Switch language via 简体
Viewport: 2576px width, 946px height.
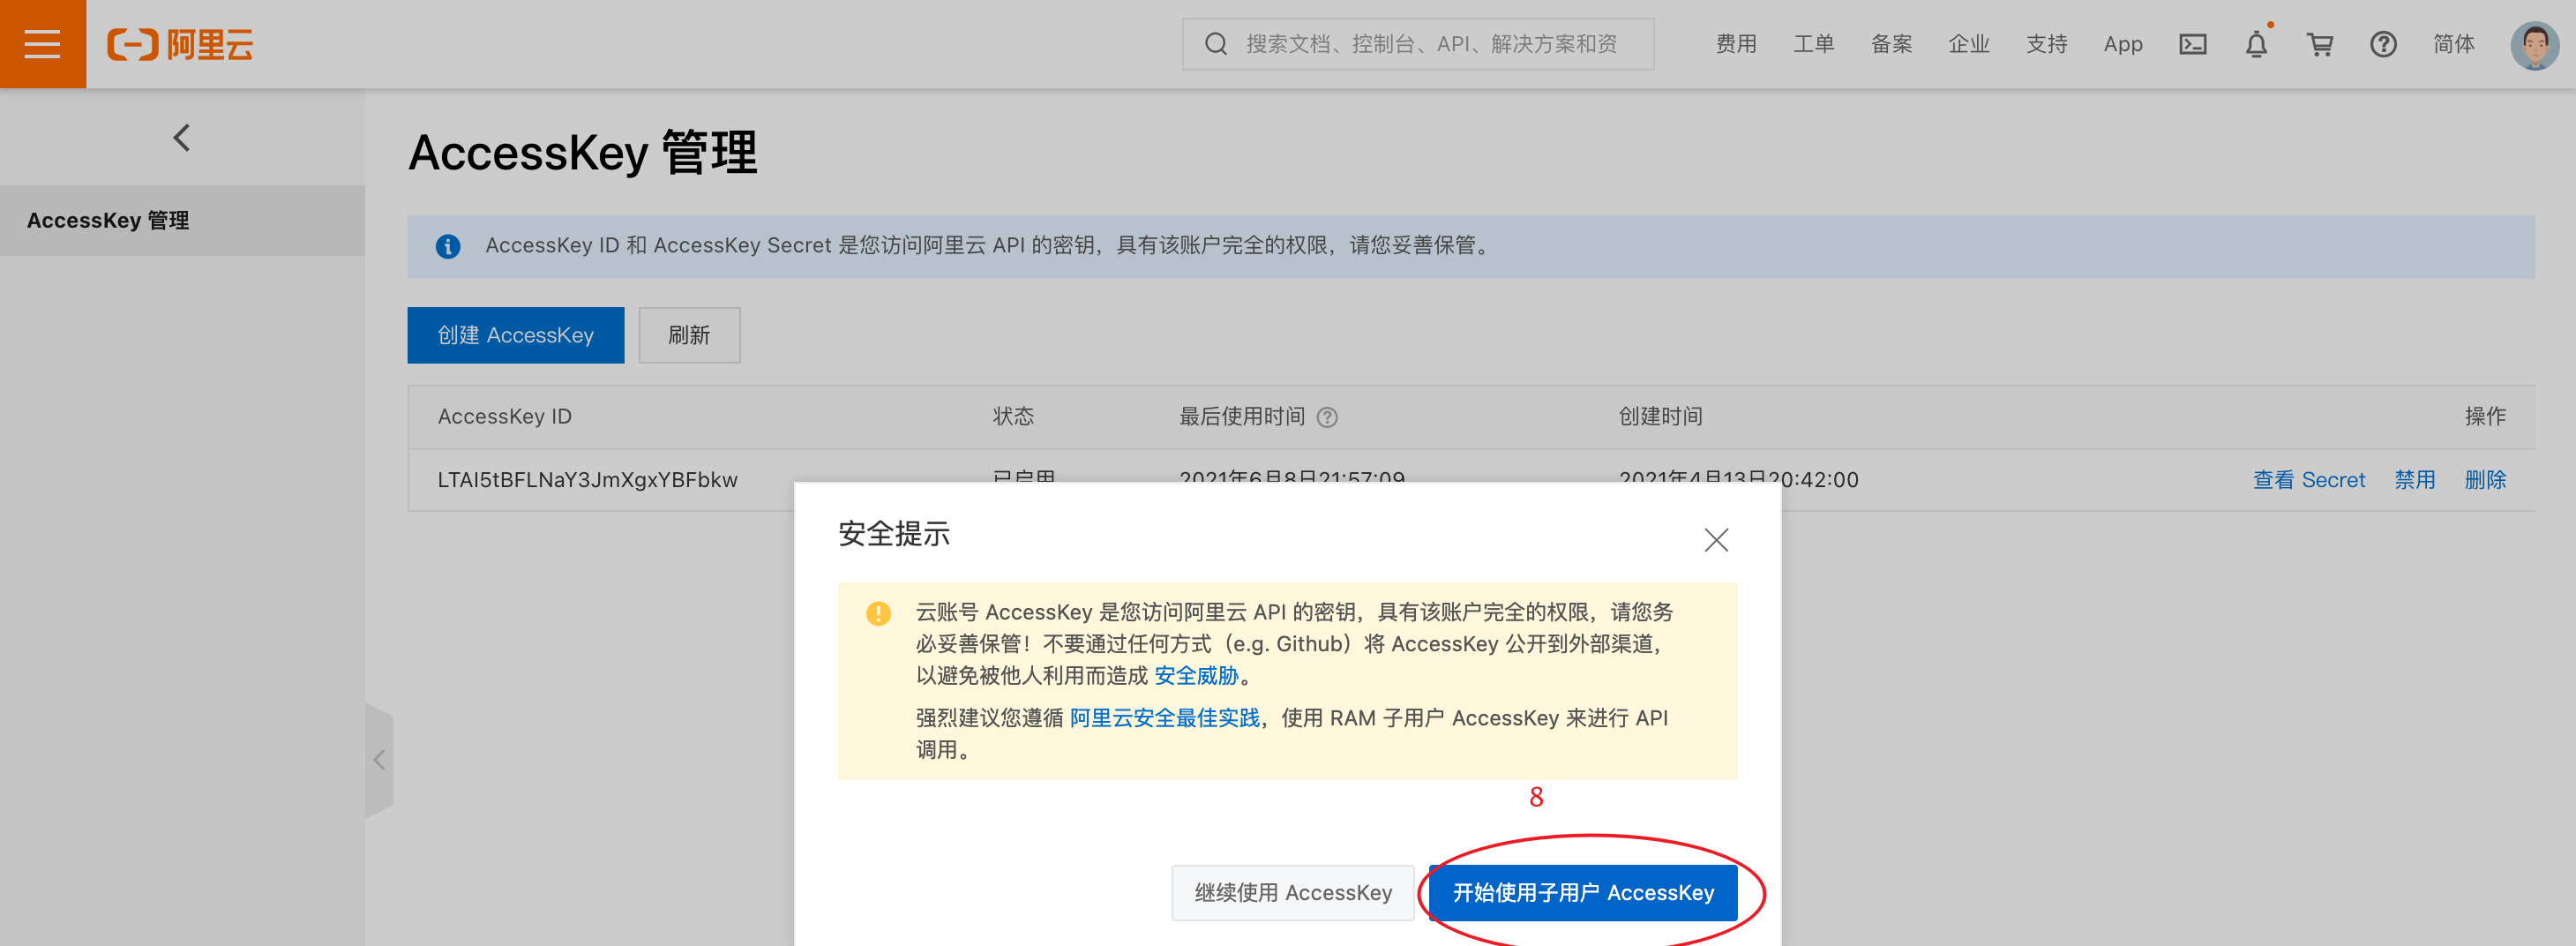coord(2453,44)
